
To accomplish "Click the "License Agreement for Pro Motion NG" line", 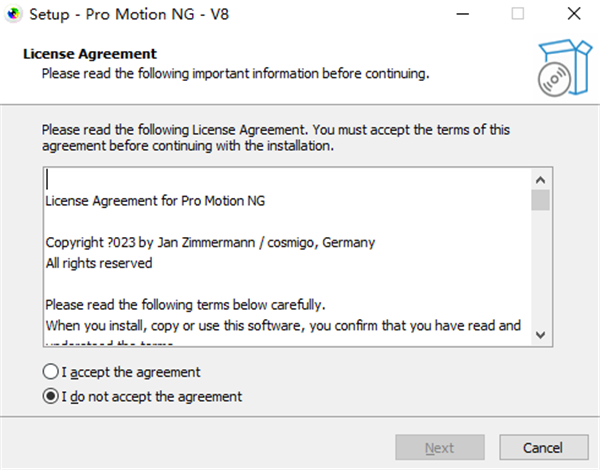I will (155, 200).
